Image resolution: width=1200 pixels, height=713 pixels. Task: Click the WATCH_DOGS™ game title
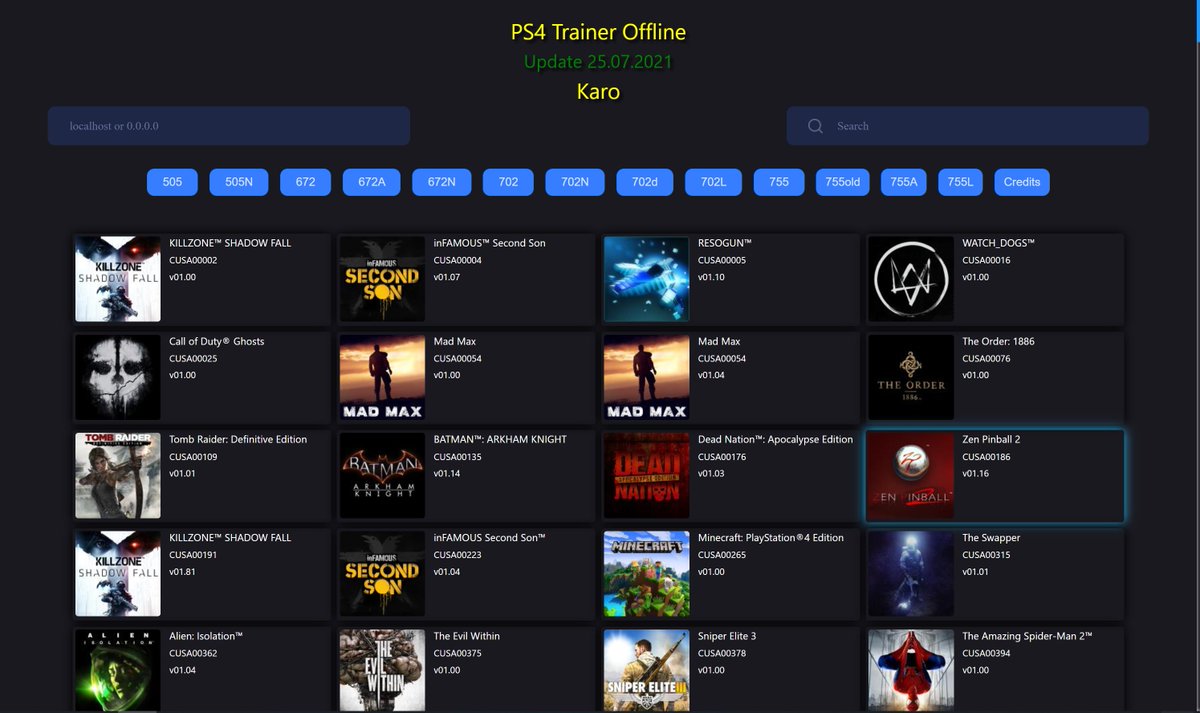[x=998, y=243]
